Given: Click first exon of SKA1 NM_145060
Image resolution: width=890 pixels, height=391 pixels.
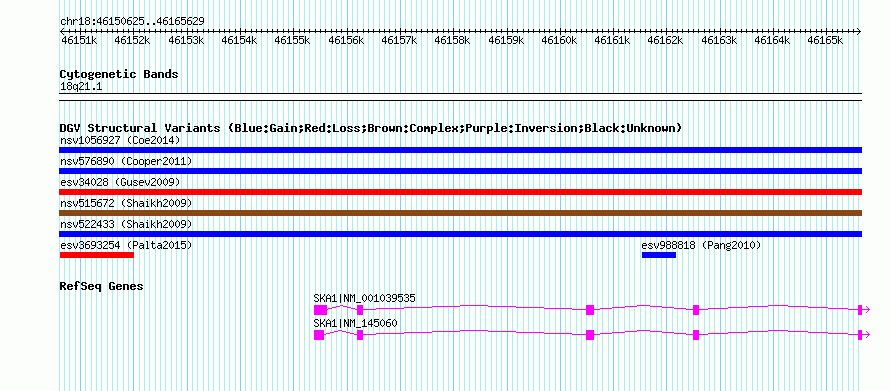Looking at the screenshot, I should (318, 335).
